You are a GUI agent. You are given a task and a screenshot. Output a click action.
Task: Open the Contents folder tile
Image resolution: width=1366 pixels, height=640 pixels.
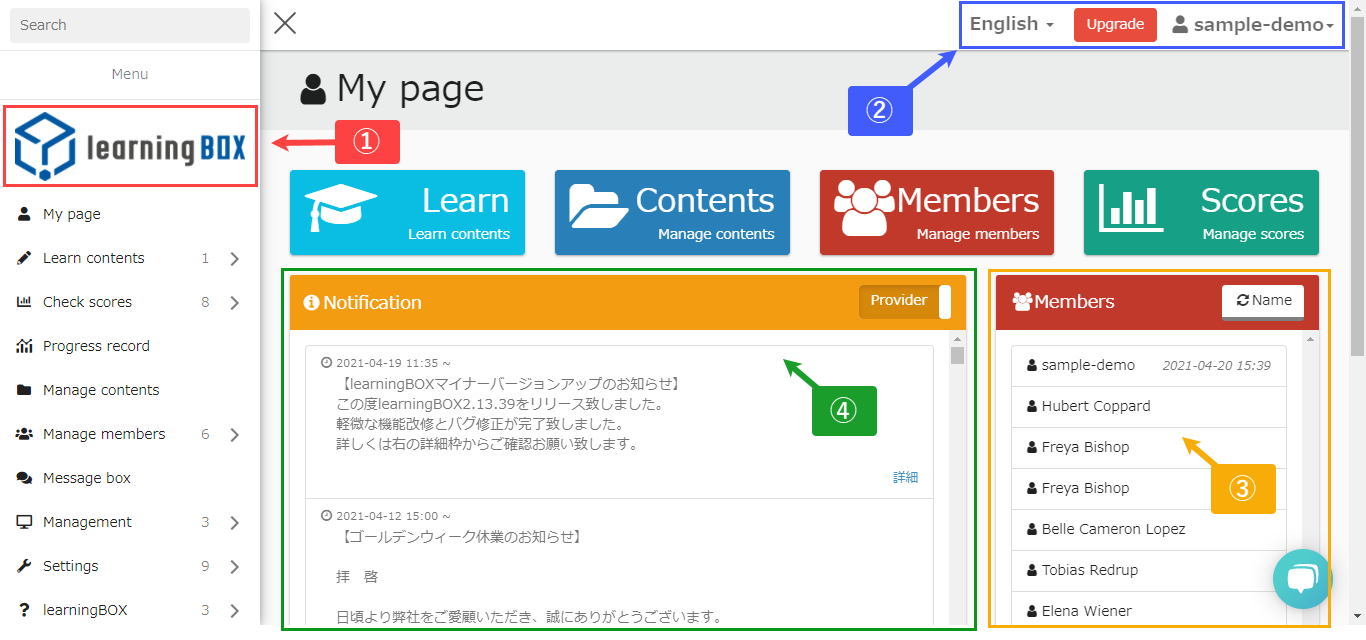(672, 212)
